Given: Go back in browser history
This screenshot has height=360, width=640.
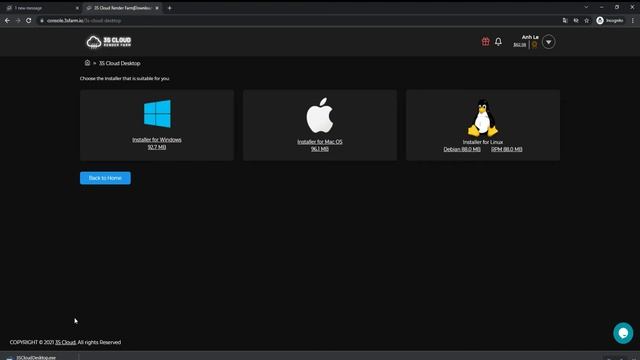Looking at the screenshot, I should tap(7, 20).
